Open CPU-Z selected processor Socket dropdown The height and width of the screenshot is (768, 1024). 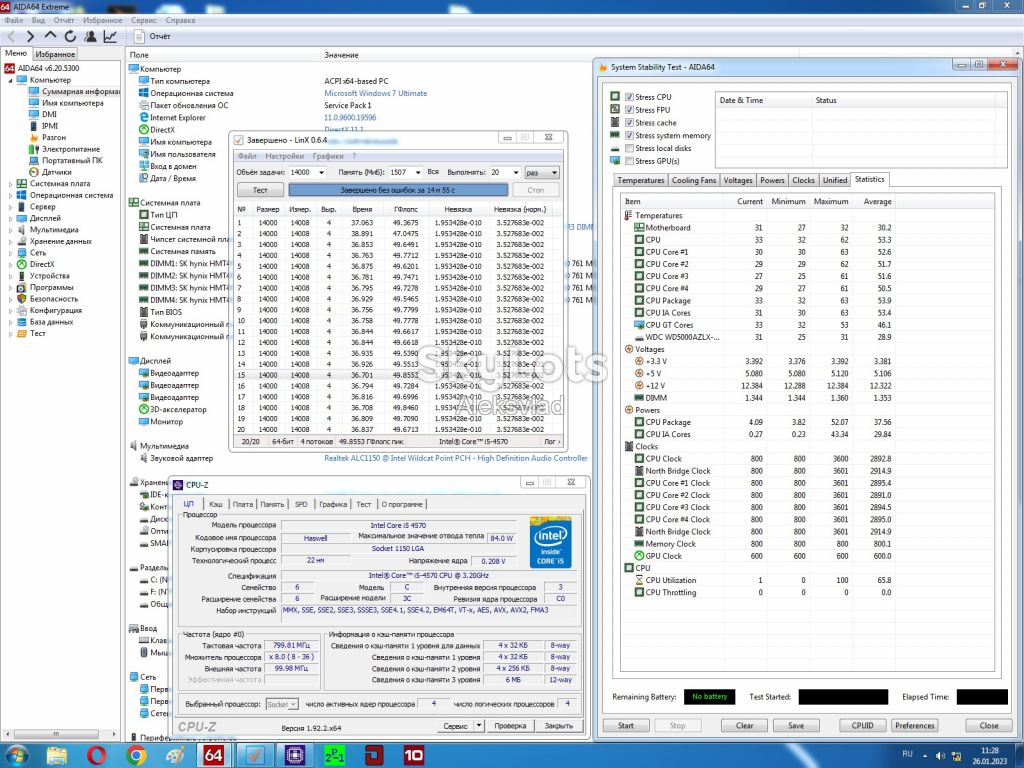click(282, 704)
